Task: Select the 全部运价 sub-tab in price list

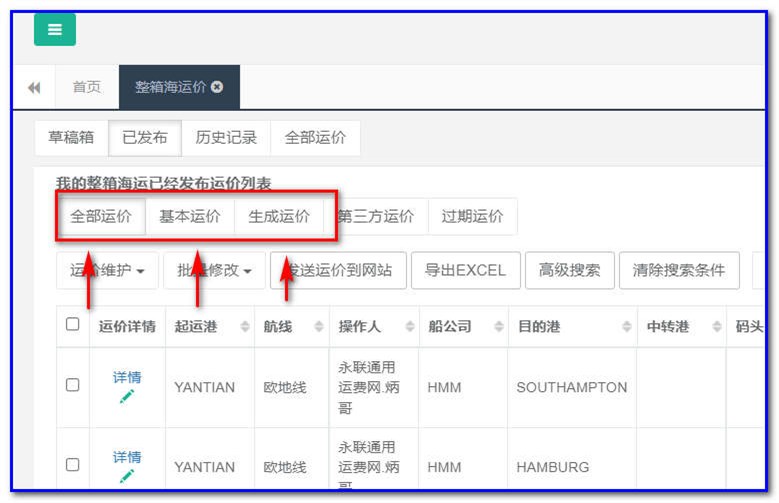Action: (101, 216)
